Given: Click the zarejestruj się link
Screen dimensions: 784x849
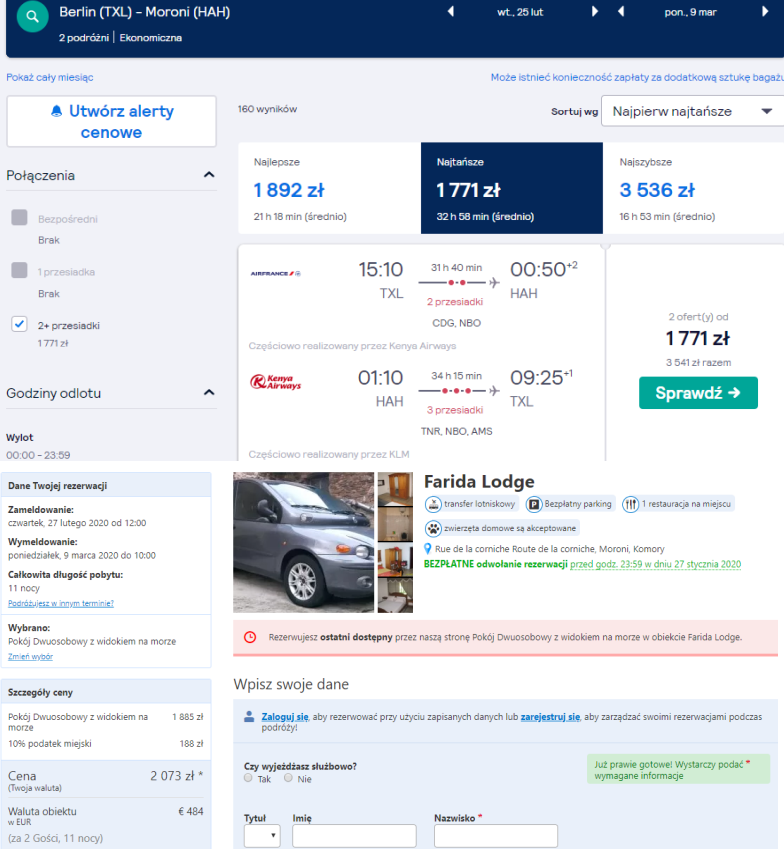Looking at the screenshot, I should [550, 717].
